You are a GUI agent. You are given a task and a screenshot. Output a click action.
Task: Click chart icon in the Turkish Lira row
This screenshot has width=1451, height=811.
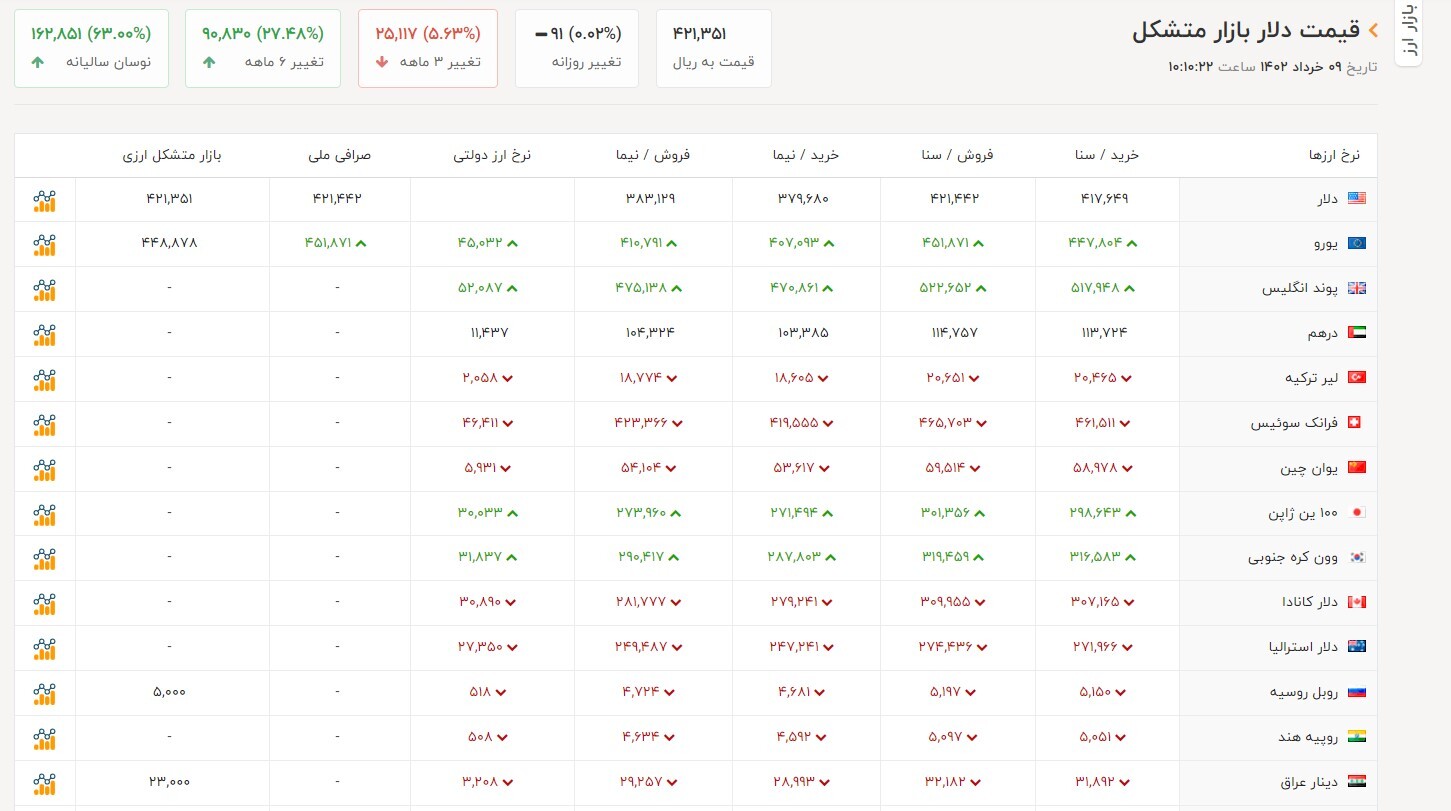point(44,379)
